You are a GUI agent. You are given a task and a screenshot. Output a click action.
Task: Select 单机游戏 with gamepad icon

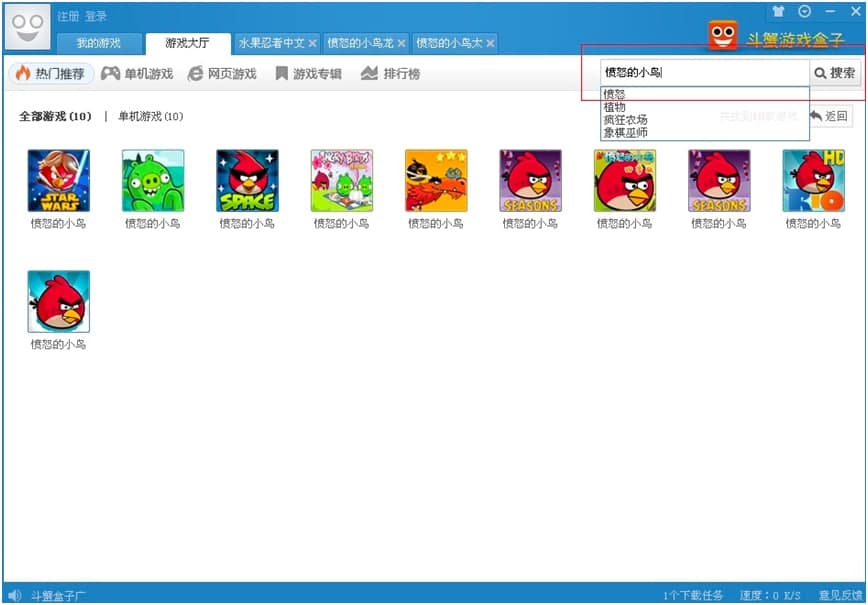click(137, 74)
